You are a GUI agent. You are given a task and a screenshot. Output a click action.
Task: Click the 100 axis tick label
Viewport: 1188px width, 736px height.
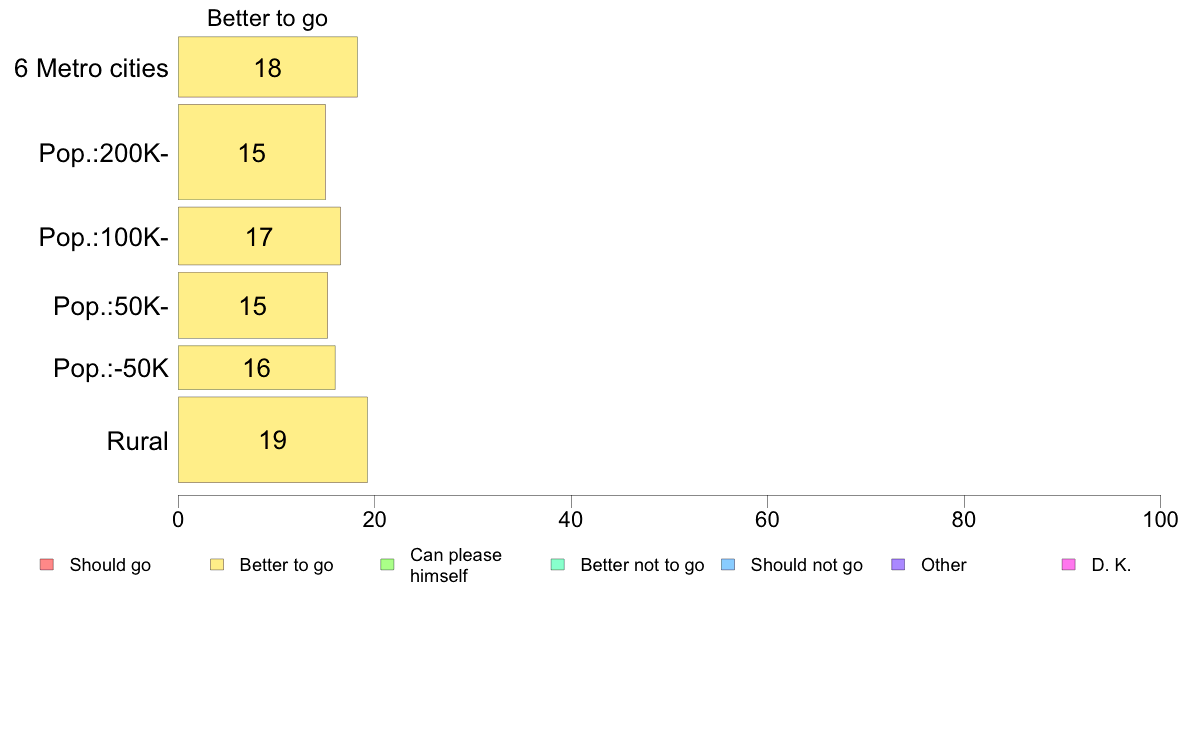(x=1160, y=520)
